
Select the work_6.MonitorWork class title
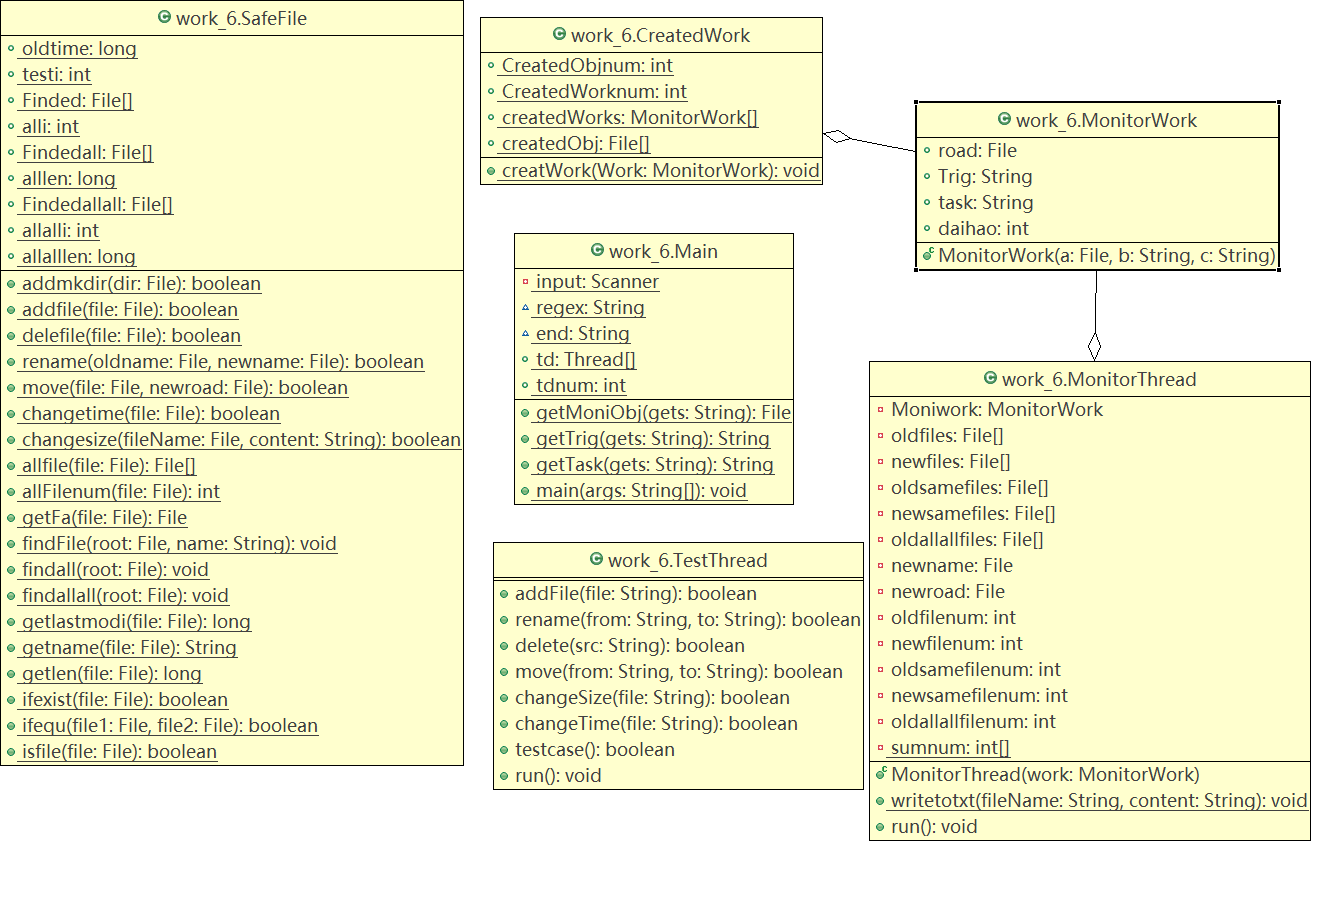point(1106,120)
